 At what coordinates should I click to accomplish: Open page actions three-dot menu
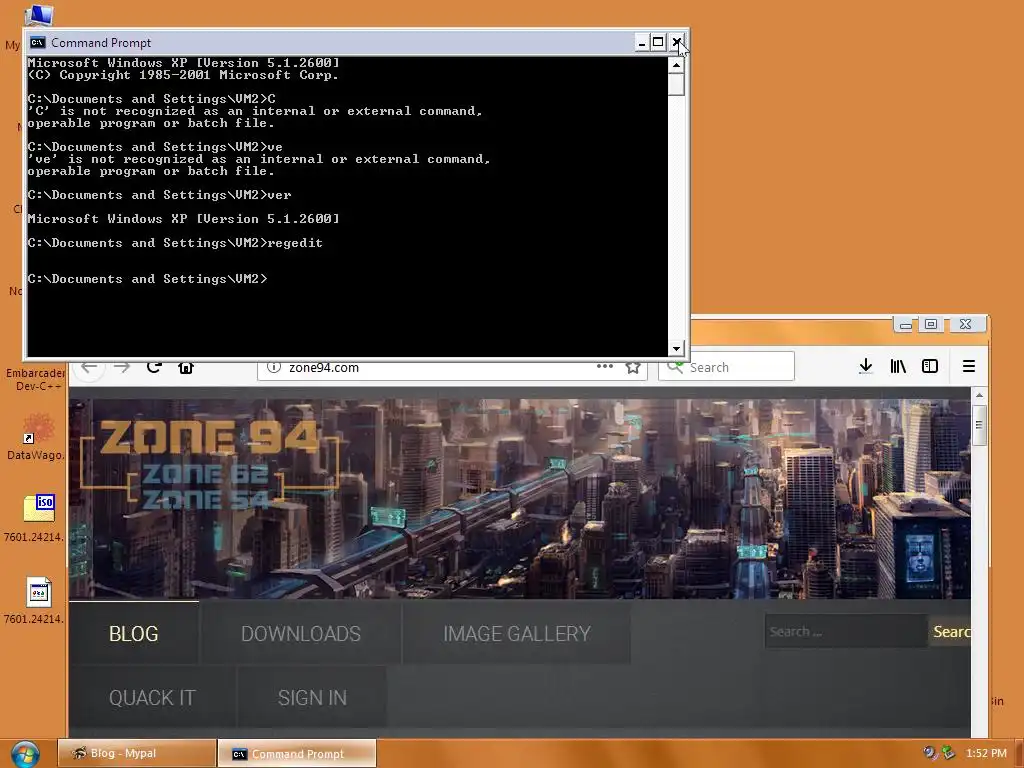tap(605, 366)
